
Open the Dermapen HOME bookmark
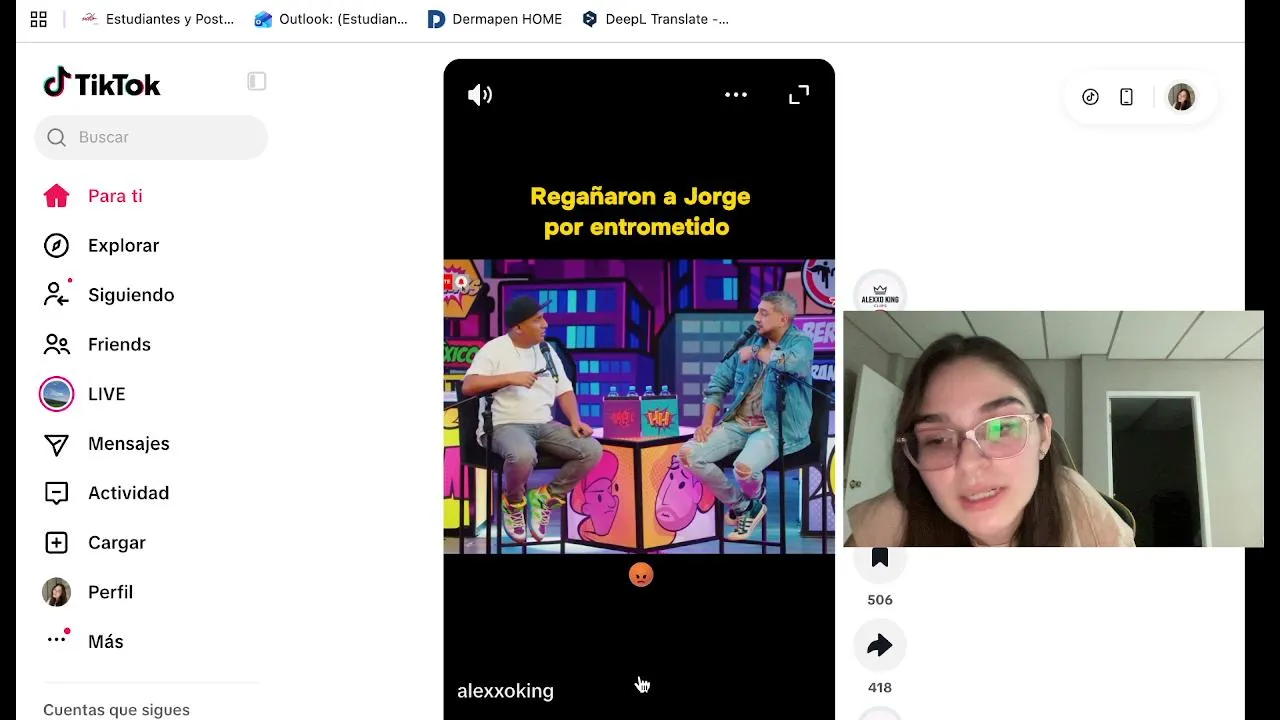click(x=495, y=19)
